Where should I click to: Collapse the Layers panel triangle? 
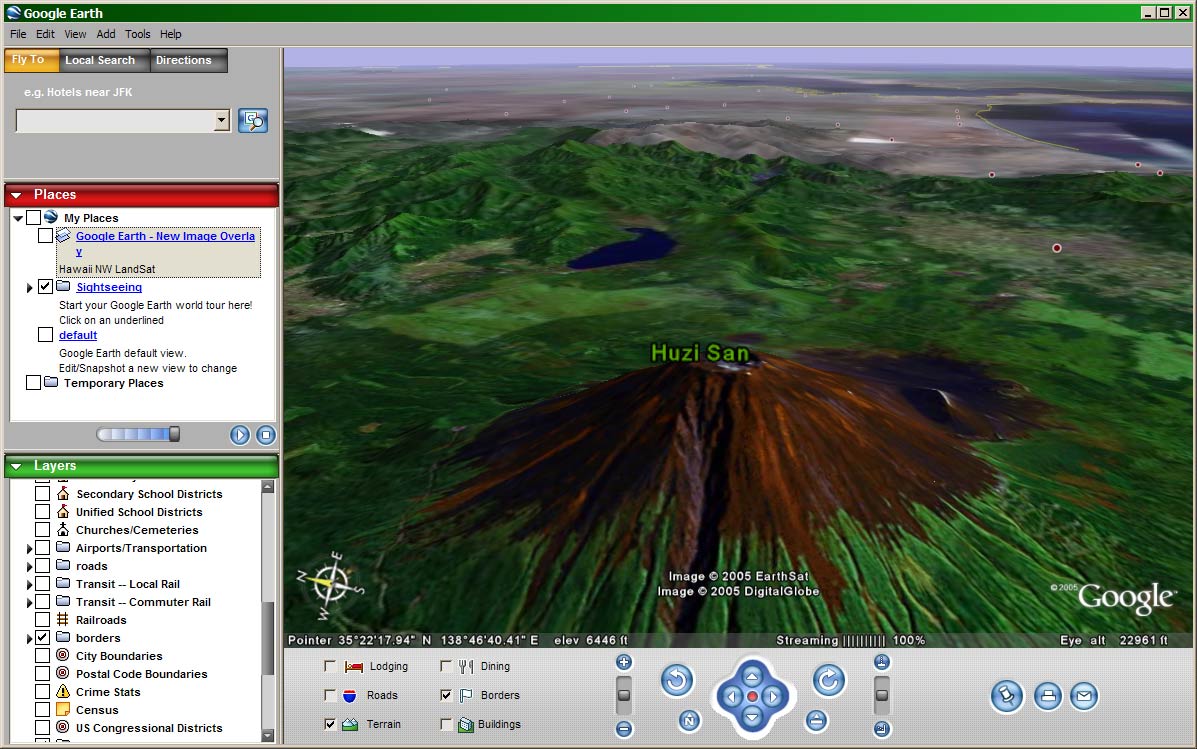(16, 467)
